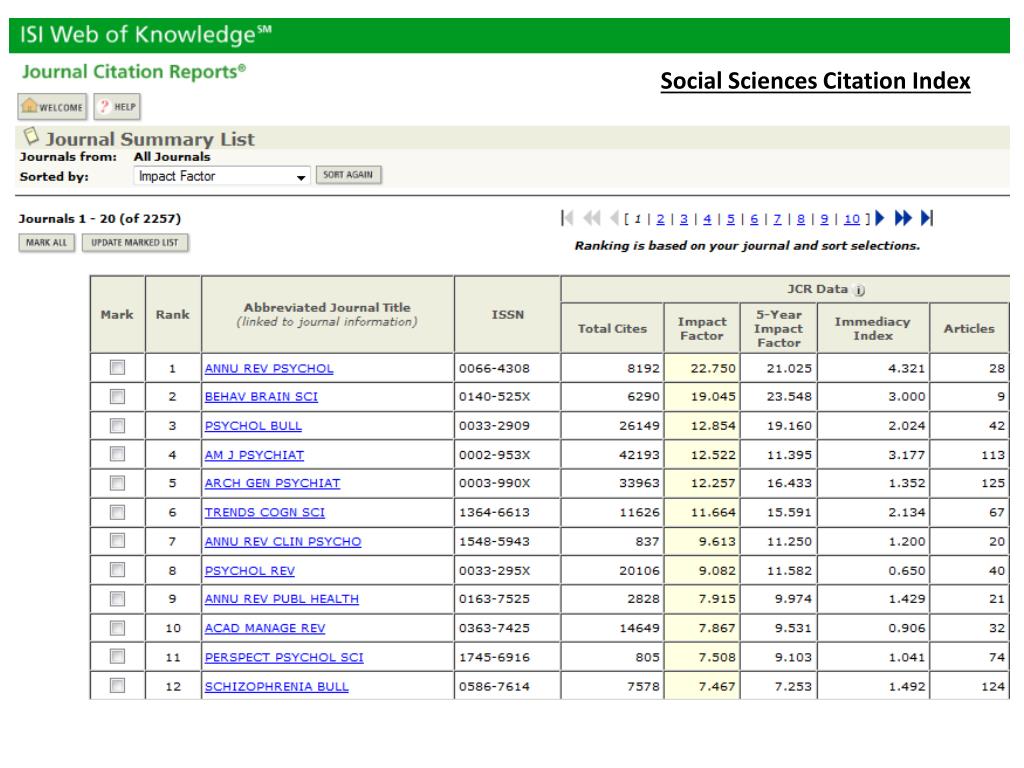Image resolution: width=1024 pixels, height=768 pixels.
Task: Open PERSPECT PSYCHOL SCI link
Action: point(284,658)
